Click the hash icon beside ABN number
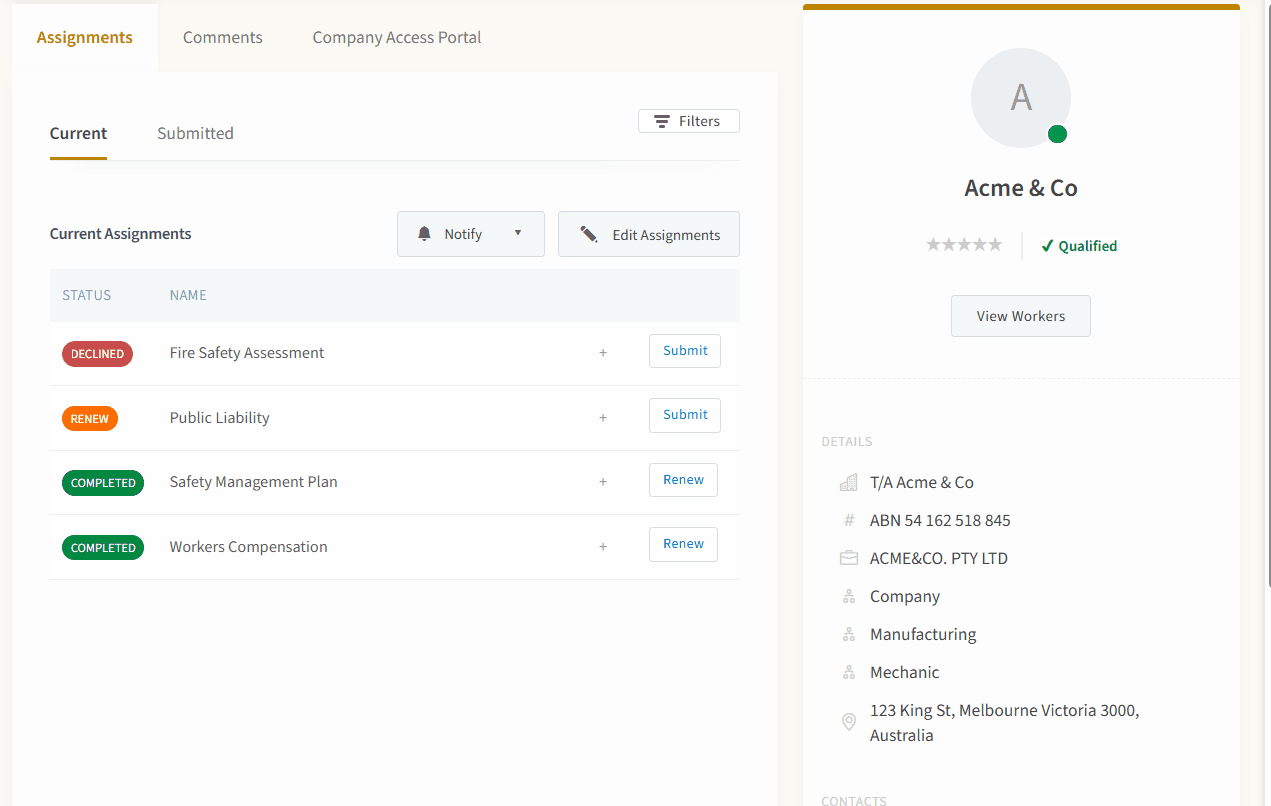 pos(849,520)
